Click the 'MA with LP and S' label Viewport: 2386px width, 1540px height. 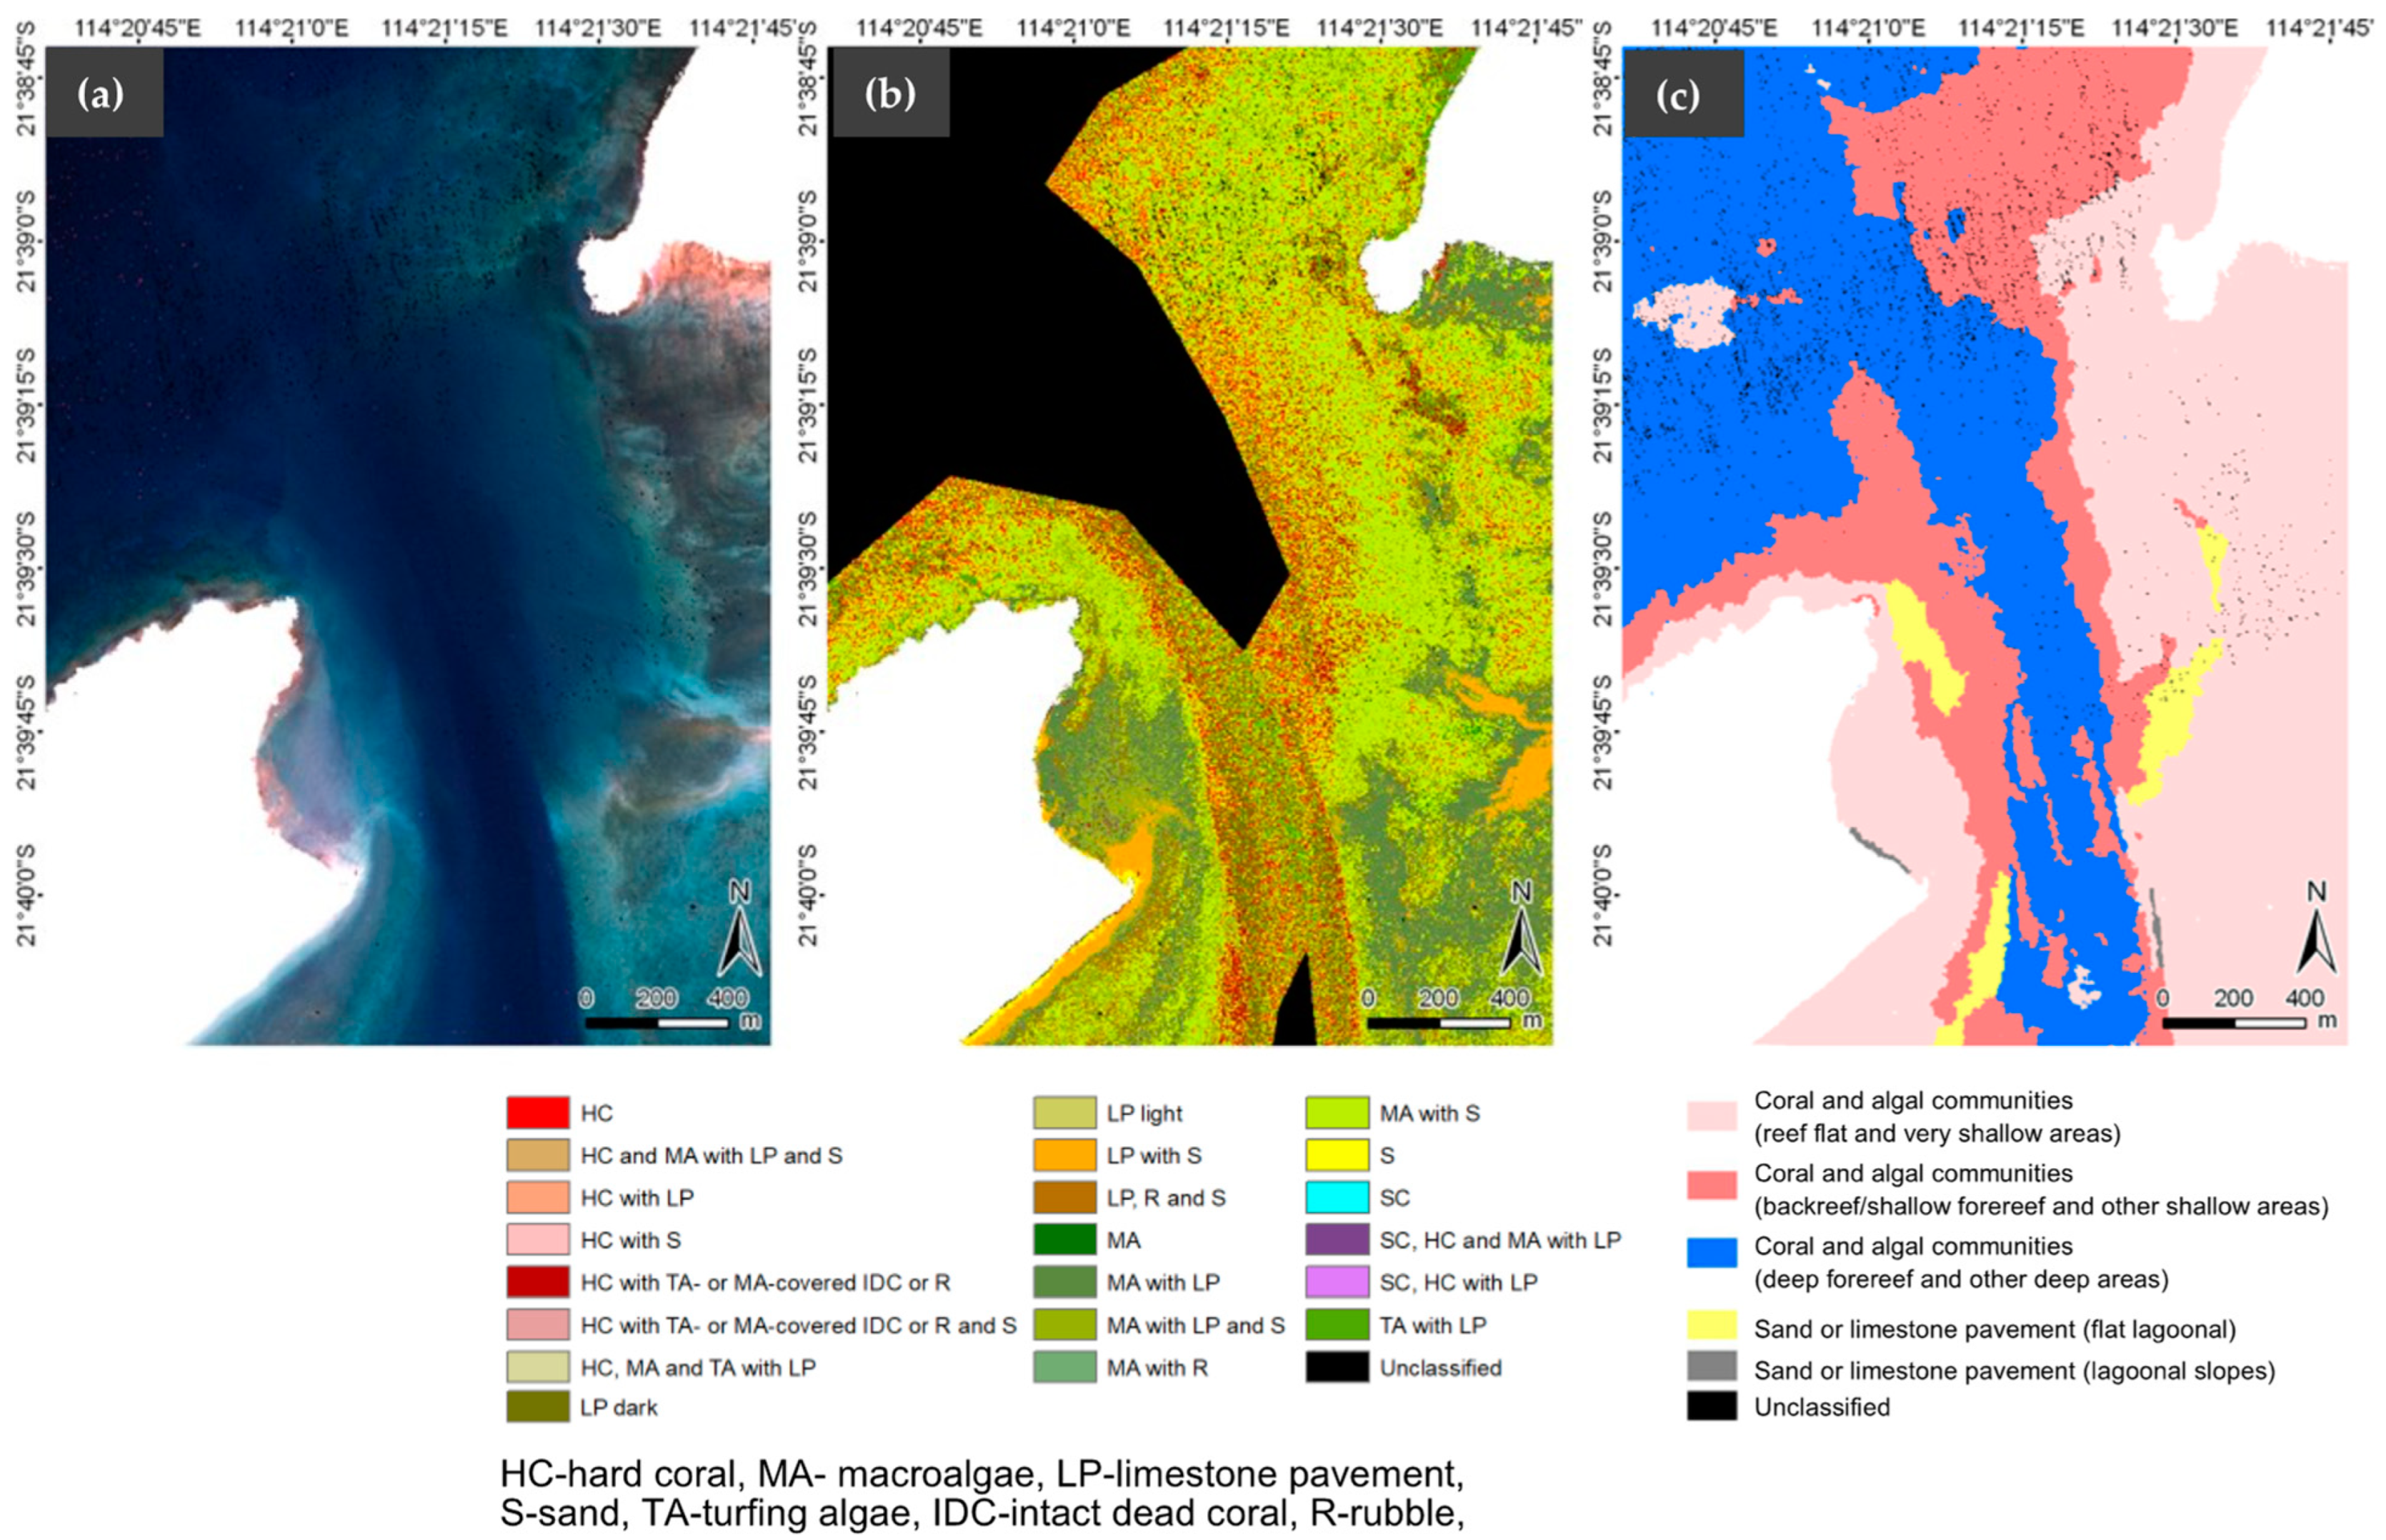click(1195, 1325)
